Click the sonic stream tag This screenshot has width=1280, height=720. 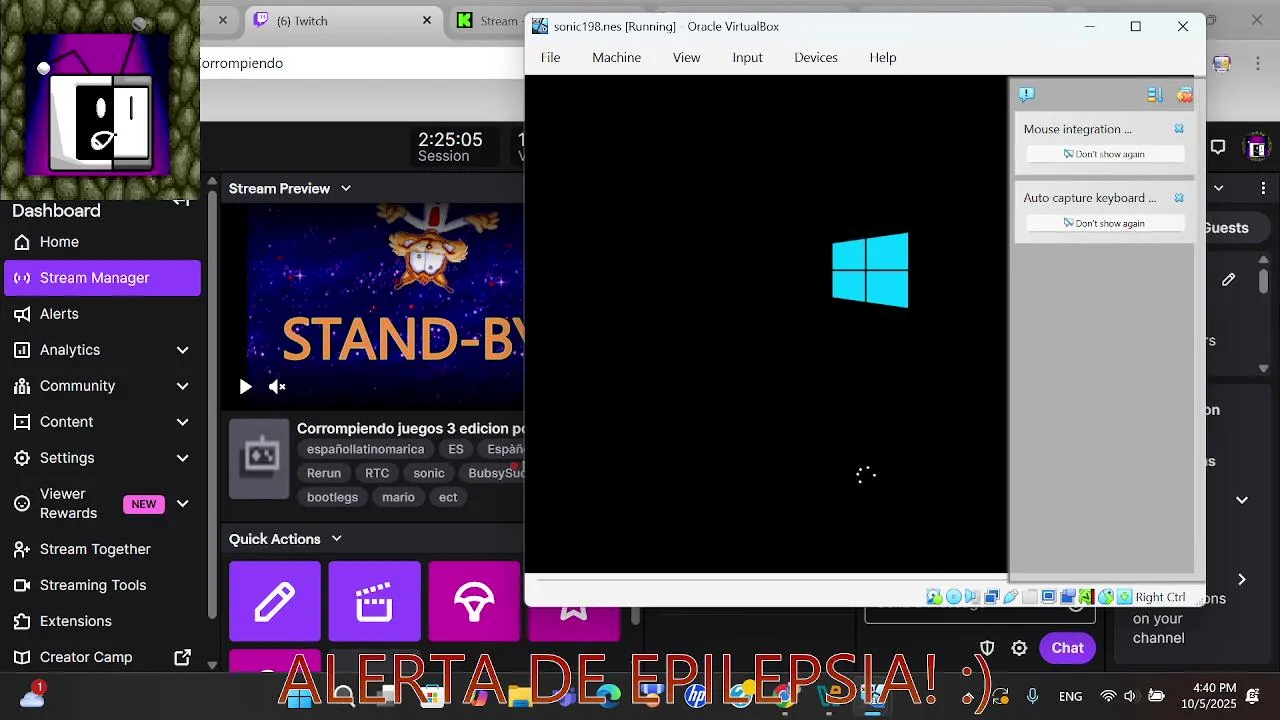point(429,473)
